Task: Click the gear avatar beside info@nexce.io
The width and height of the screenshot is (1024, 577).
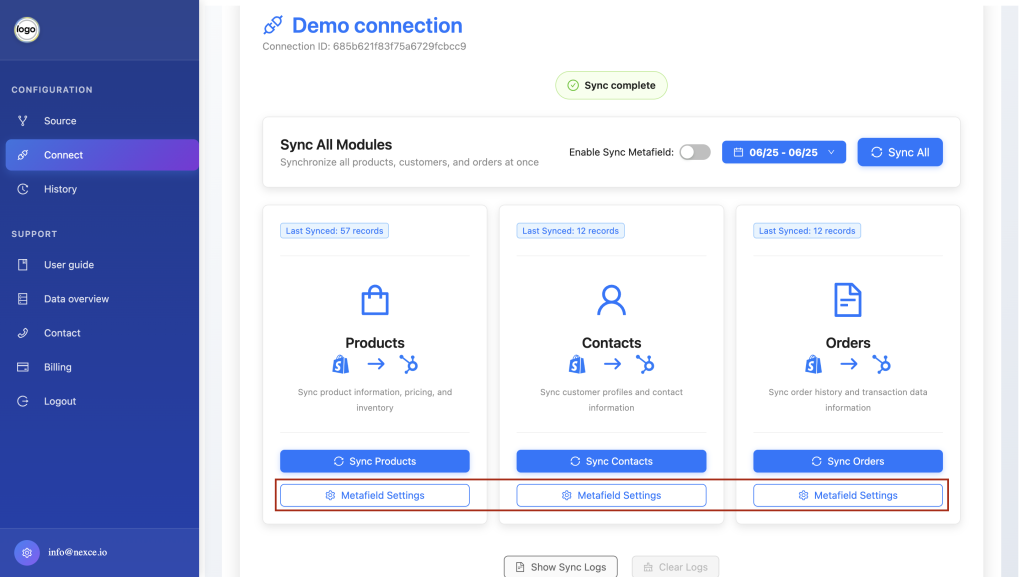Action: 27,552
